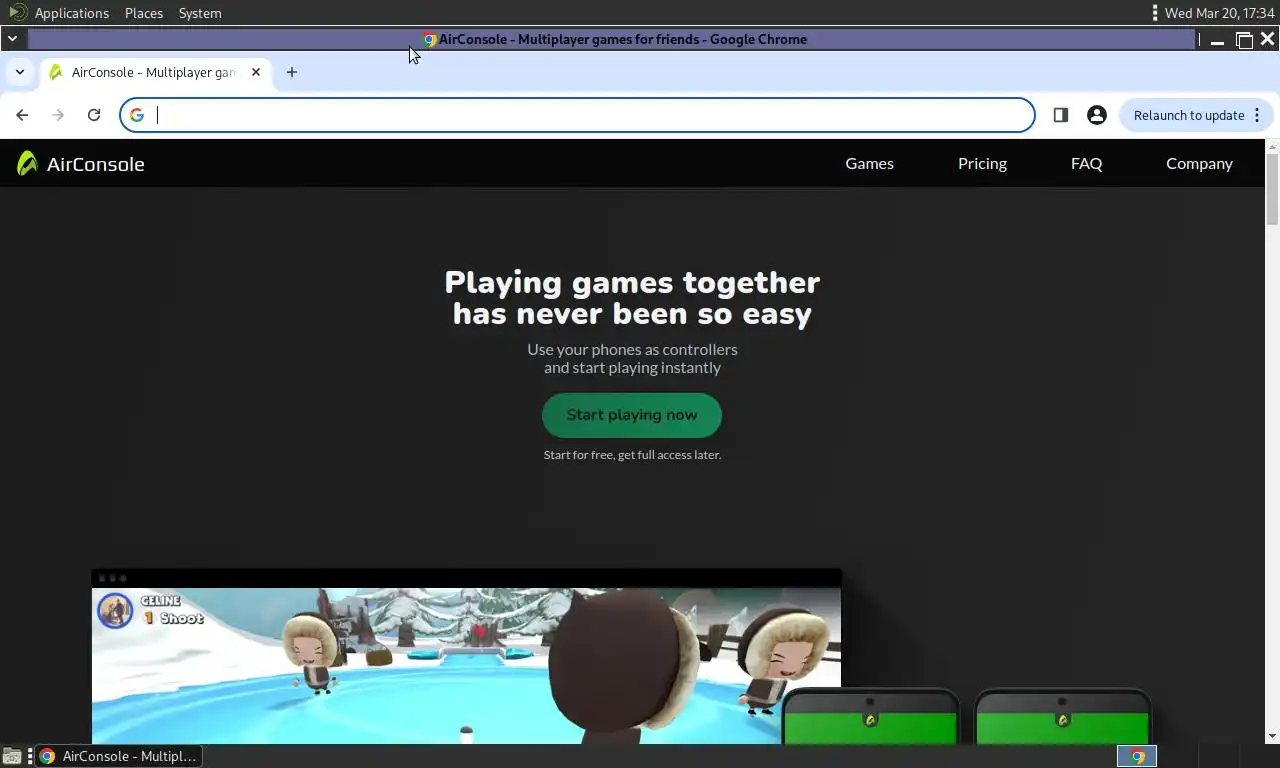Close the AirConsole tab
This screenshot has width=1280, height=768.
pos(256,72)
